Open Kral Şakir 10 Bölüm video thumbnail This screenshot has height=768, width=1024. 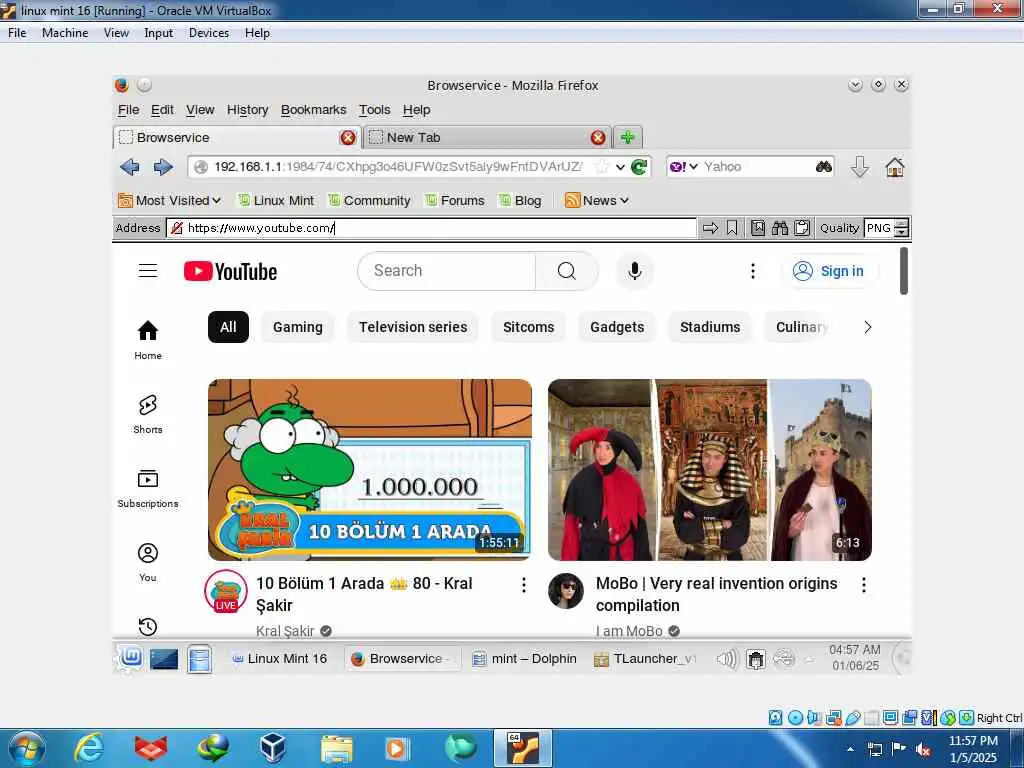(x=370, y=470)
